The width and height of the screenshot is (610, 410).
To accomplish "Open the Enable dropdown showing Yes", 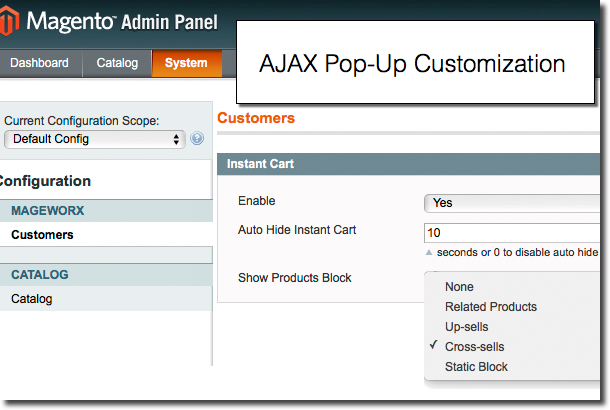I will pyautogui.click(x=512, y=203).
